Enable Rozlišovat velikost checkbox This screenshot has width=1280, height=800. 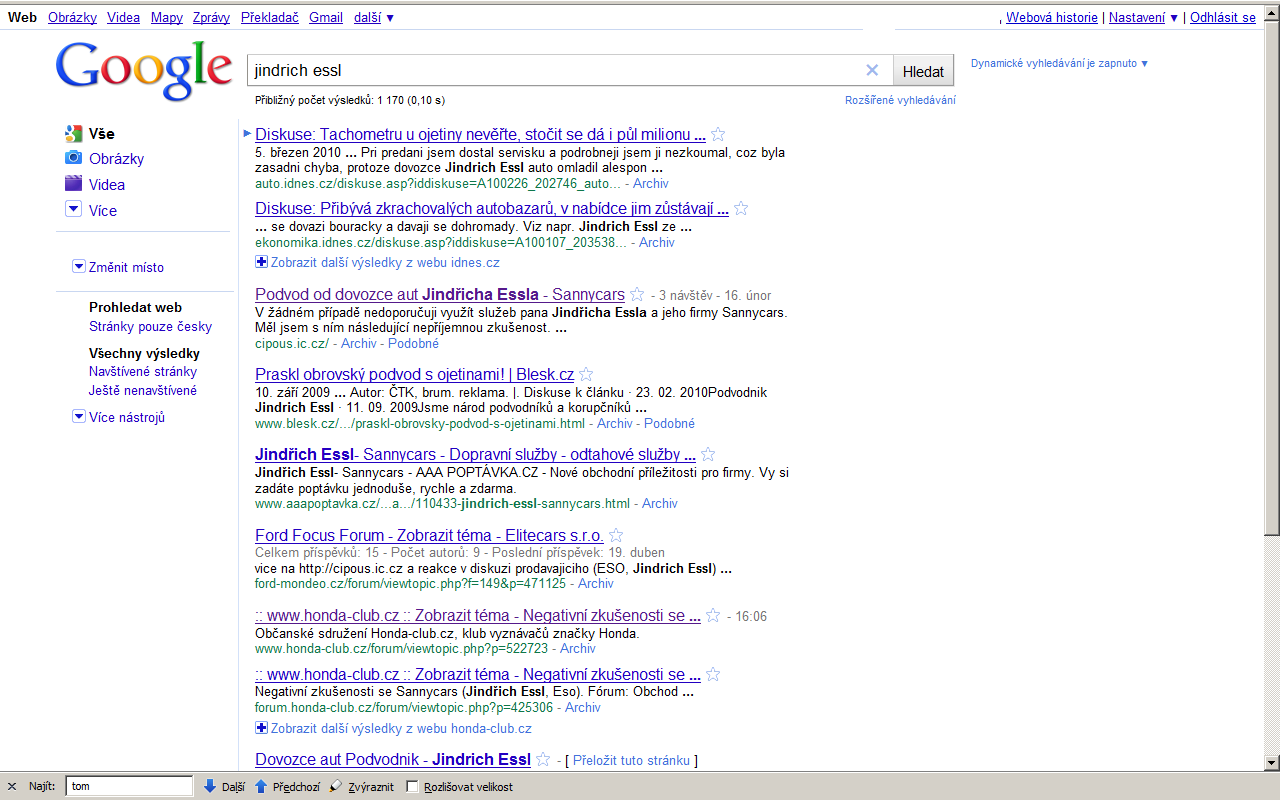click(x=412, y=786)
